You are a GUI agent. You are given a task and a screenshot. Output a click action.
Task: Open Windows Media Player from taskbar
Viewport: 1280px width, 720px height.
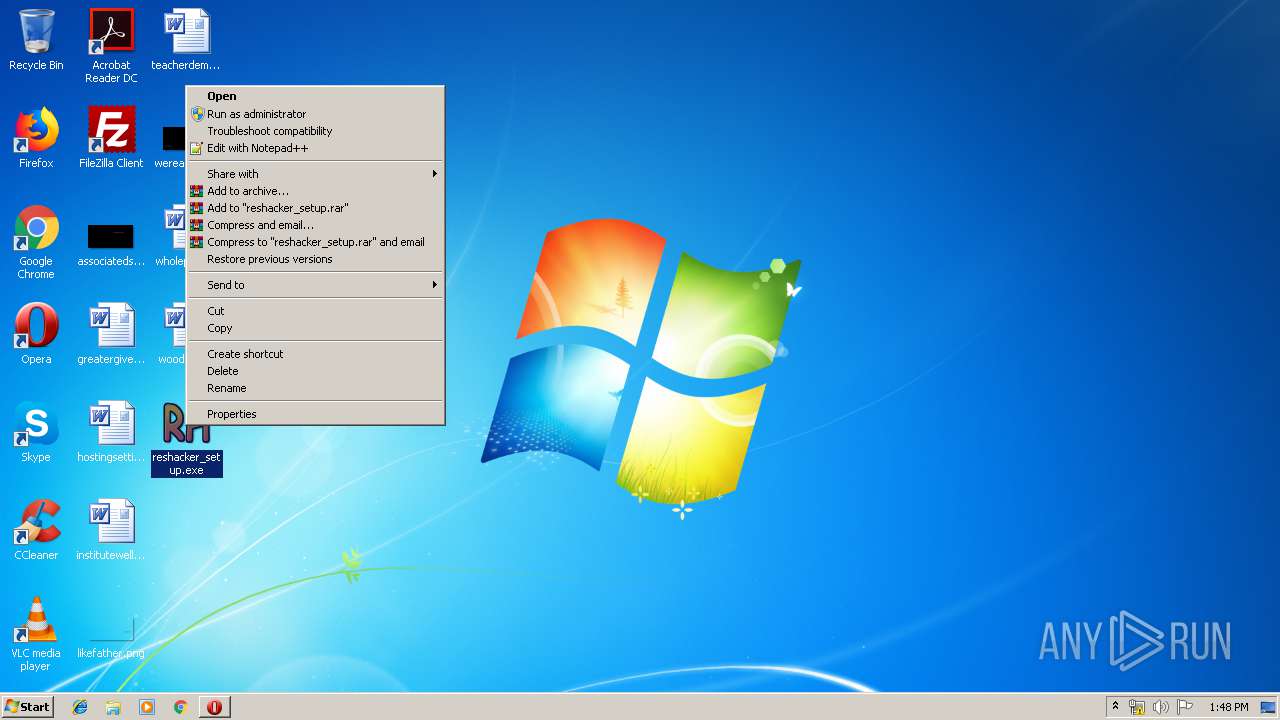point(147,707)
